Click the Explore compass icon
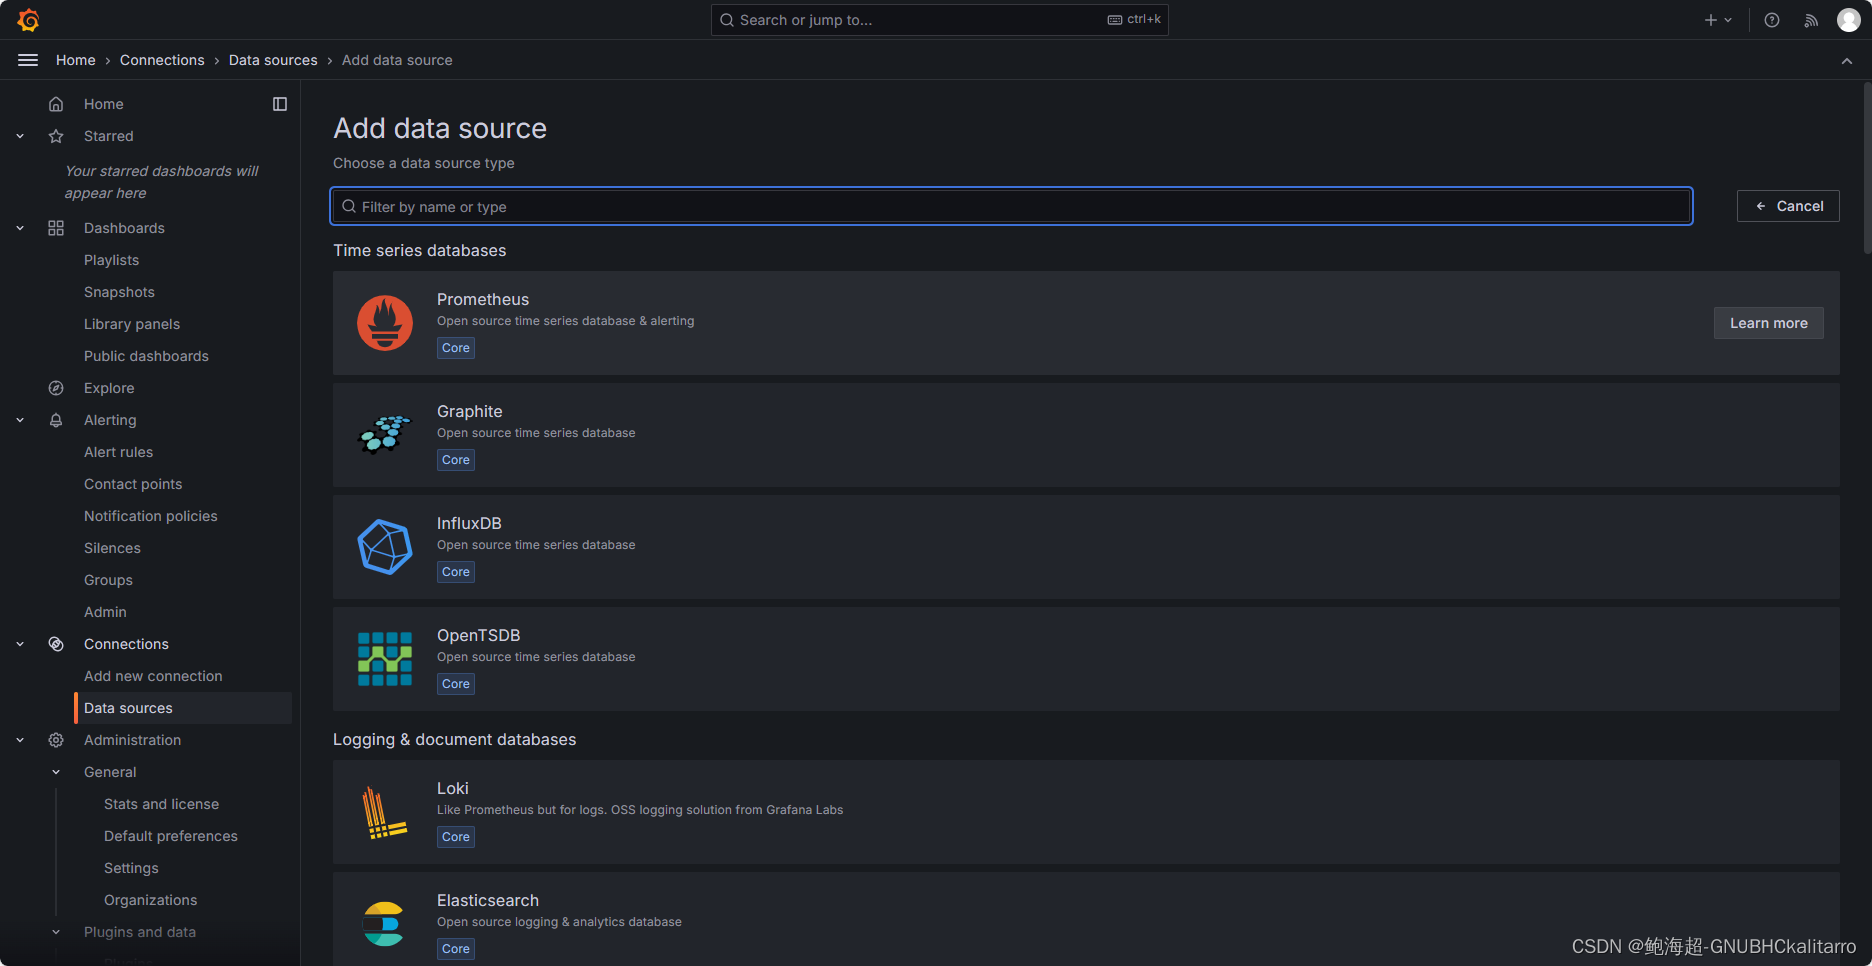Viewport: 1872px width, 966px height. (56, 388)
